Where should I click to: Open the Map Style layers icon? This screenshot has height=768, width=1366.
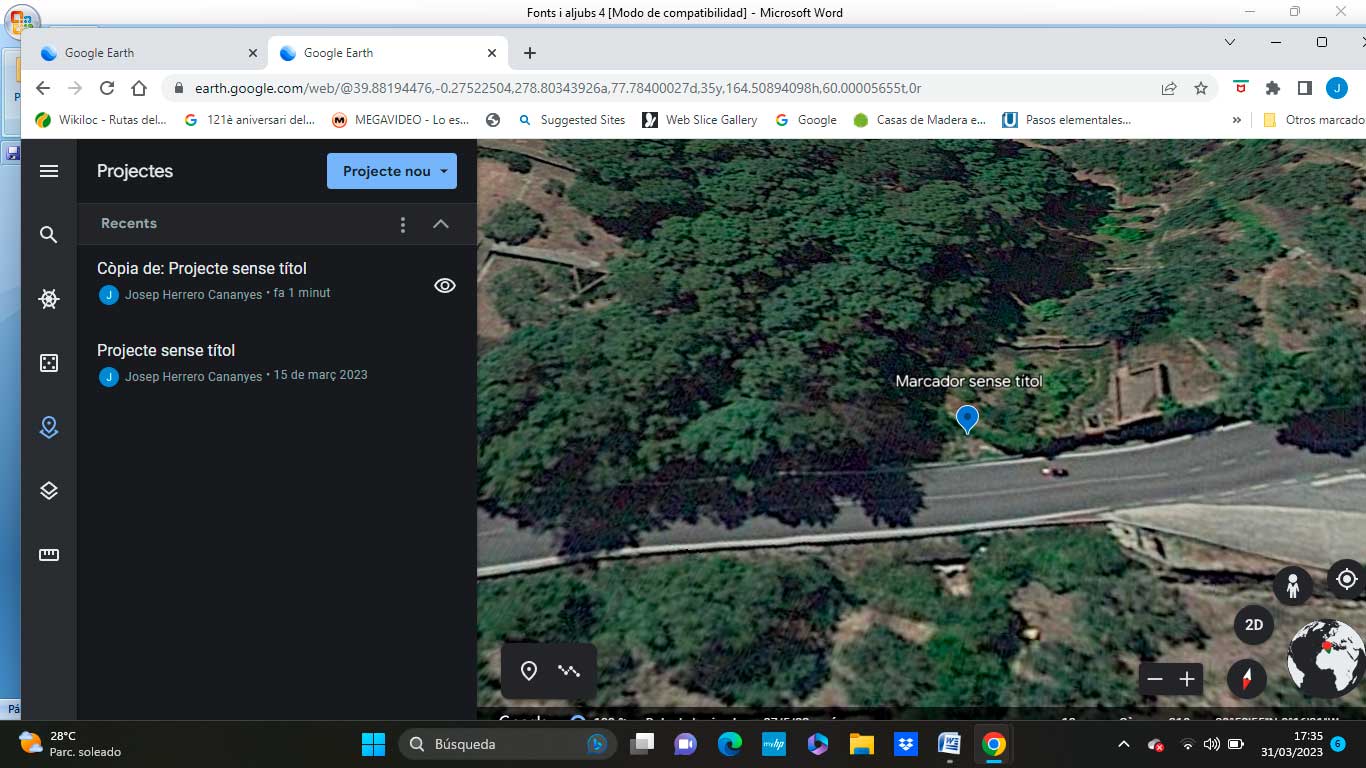pyautogui.click(x=48, y=491)
